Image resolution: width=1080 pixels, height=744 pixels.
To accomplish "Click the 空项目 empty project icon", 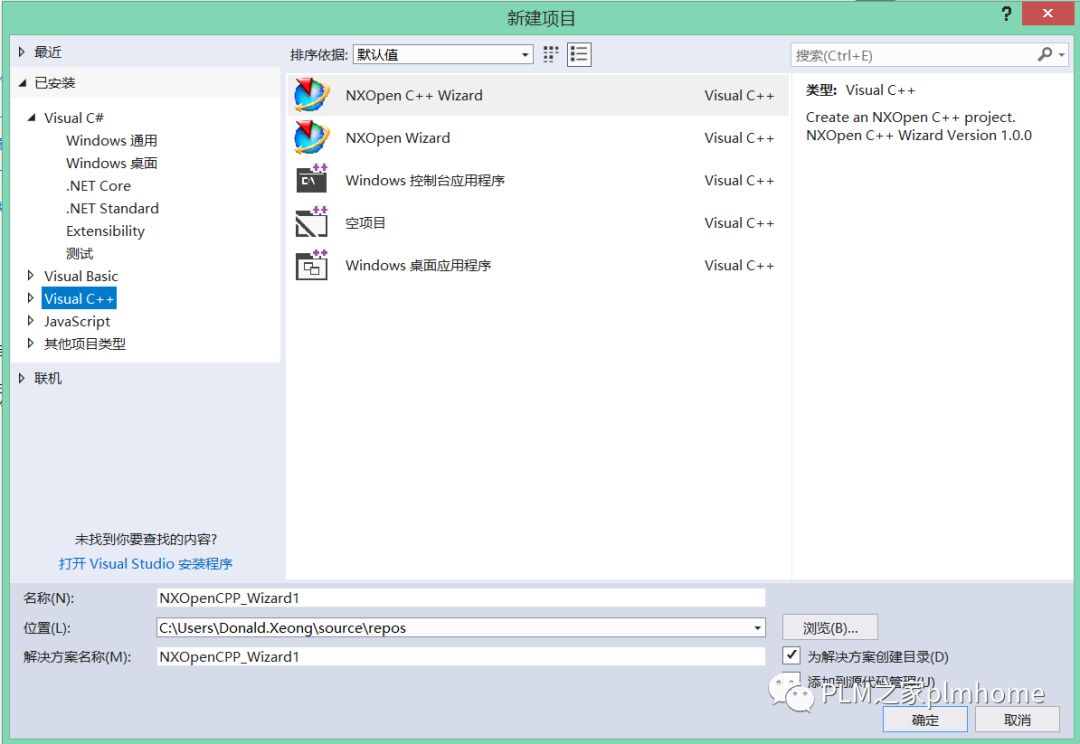I will coord(311,222).
